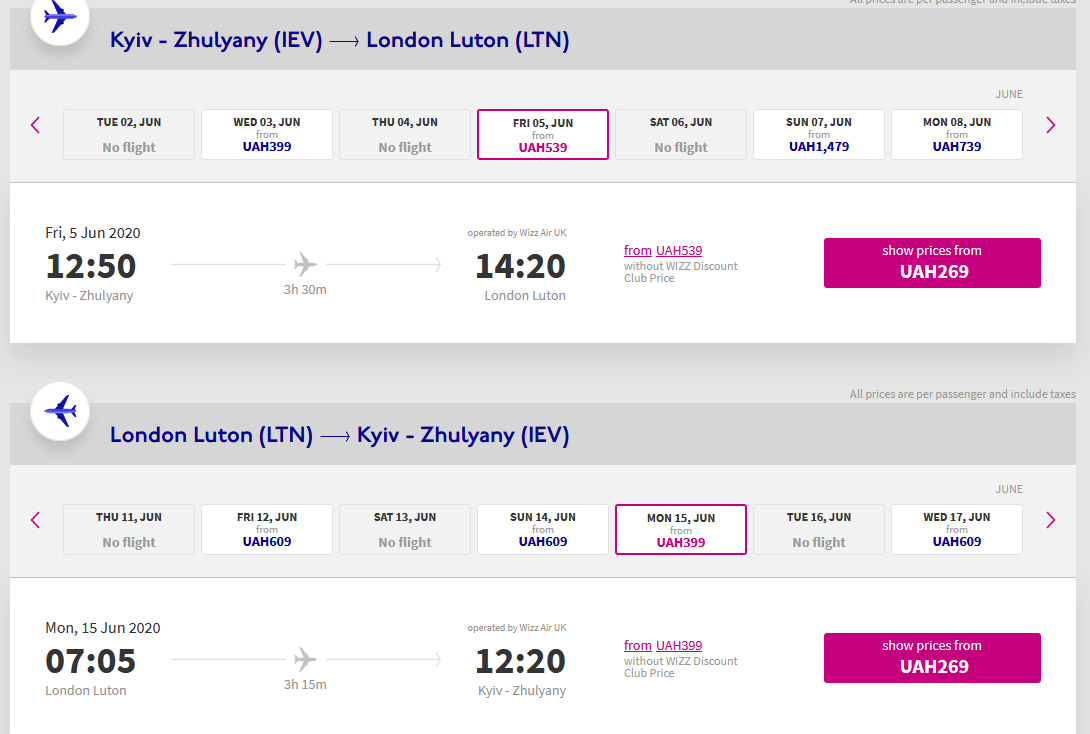The width and height of the screenshot is (1090, 734).
Task: Pick Wed 17 Jun return date
Action: pyautogui.click(x=957, y=529)
